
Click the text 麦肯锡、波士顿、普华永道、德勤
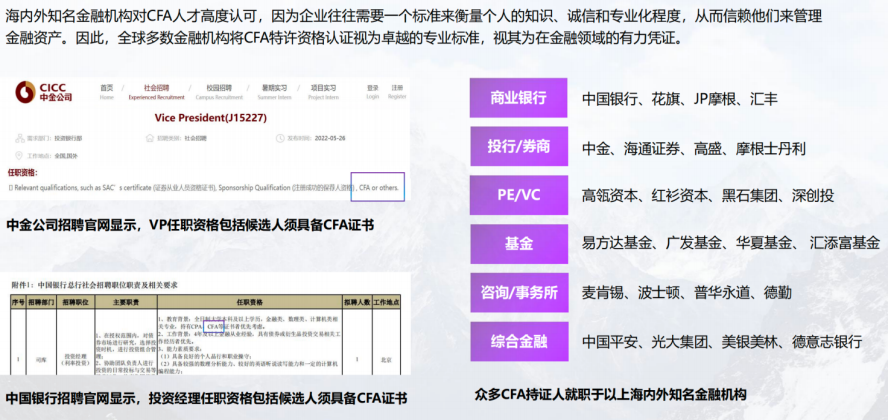click(686, 293)
